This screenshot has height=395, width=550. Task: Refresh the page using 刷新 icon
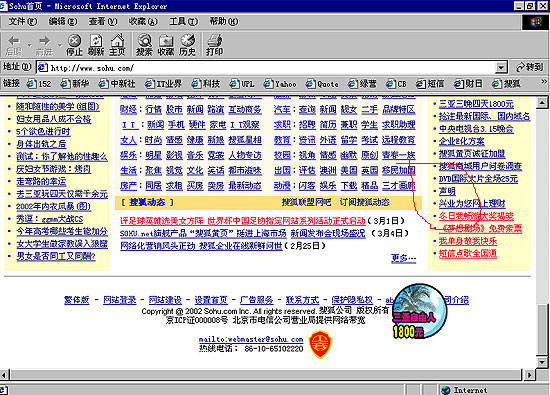click(x=96, y=45)
